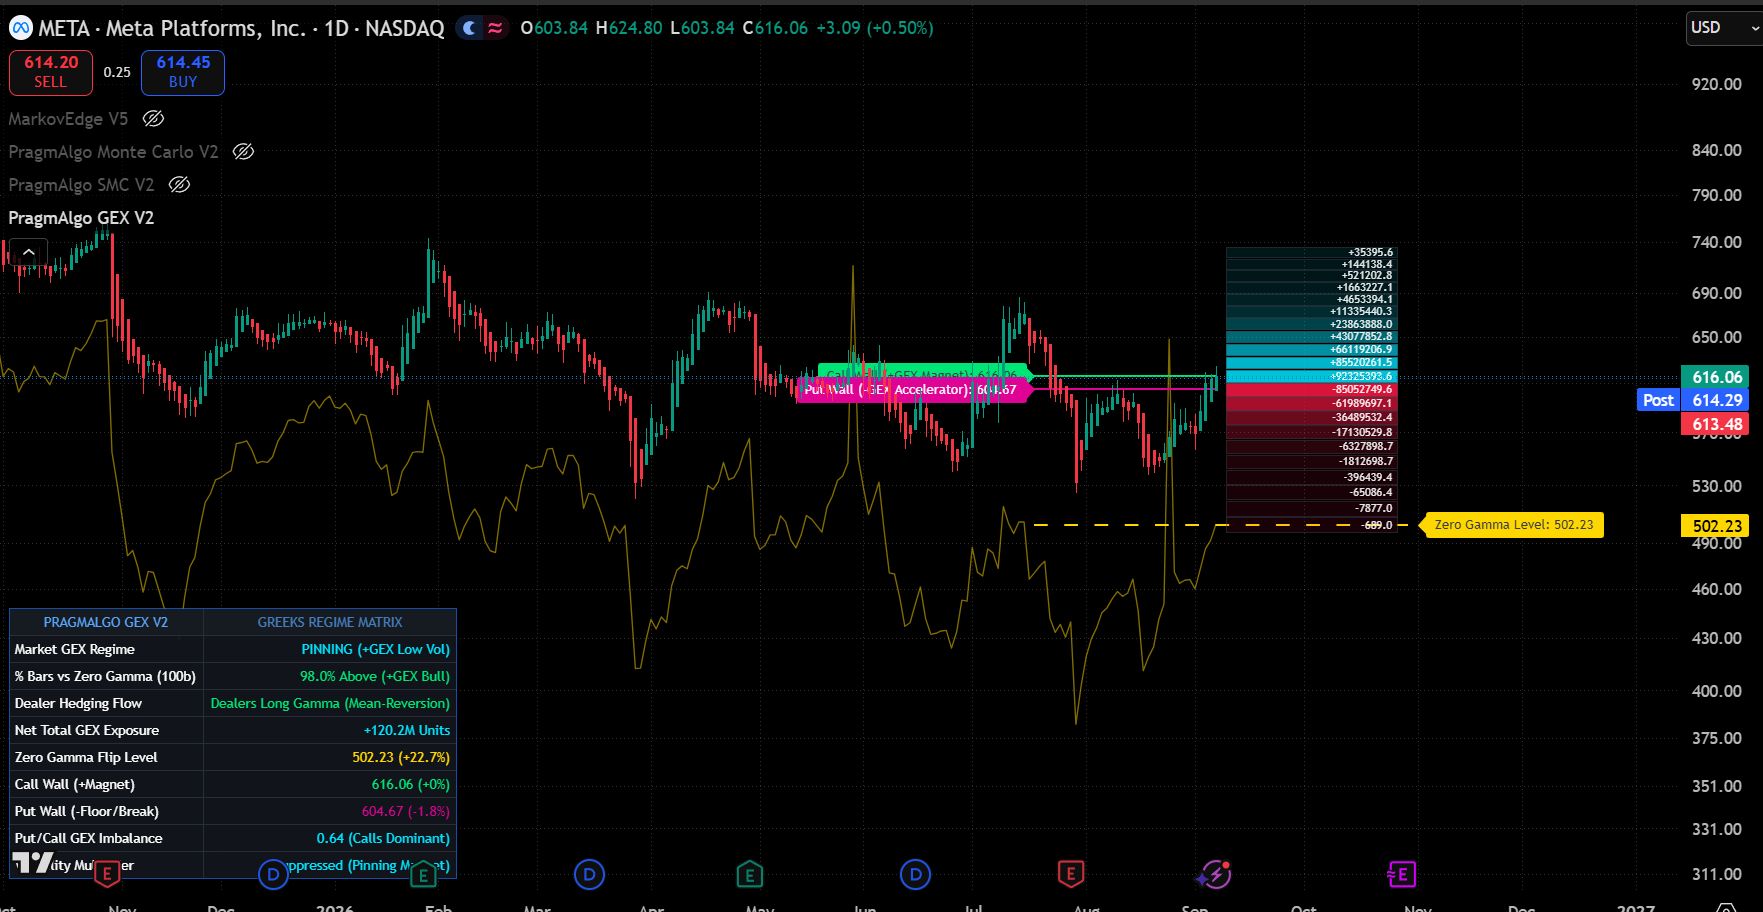
Task: Open the magenta upcoming earnings marker
Action: click(x=1401, y=875)
